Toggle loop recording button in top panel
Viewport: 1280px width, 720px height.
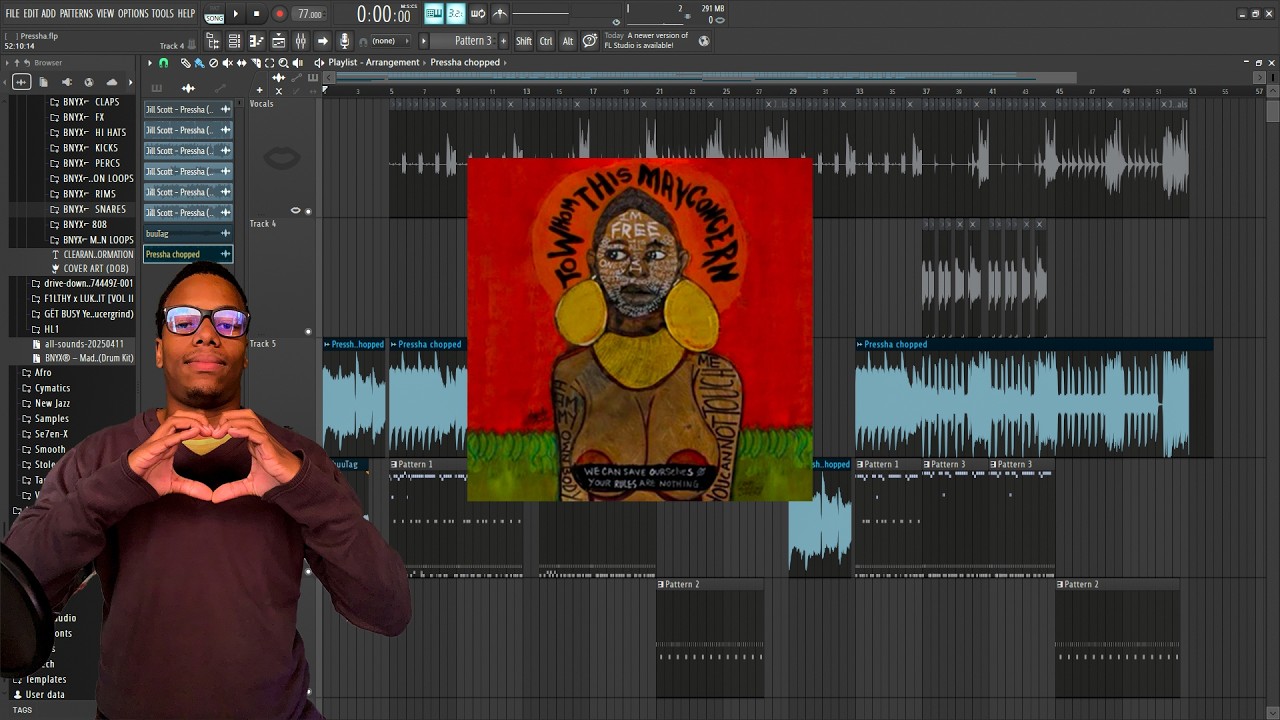coord(478,13)
